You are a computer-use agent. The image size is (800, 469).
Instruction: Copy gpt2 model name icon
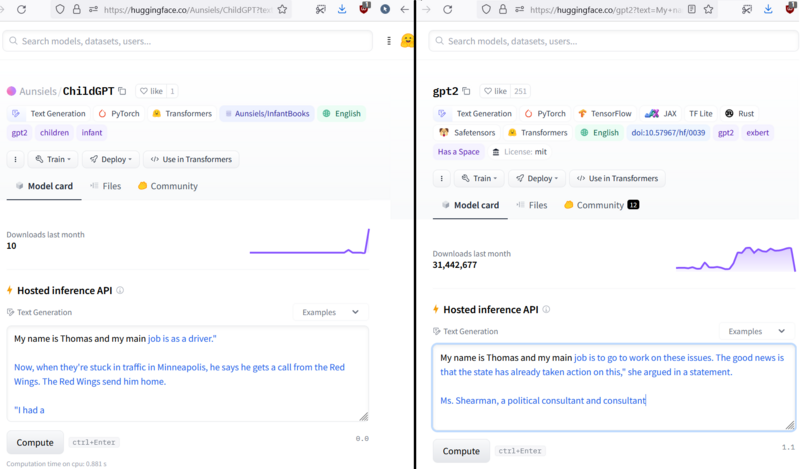466,91
